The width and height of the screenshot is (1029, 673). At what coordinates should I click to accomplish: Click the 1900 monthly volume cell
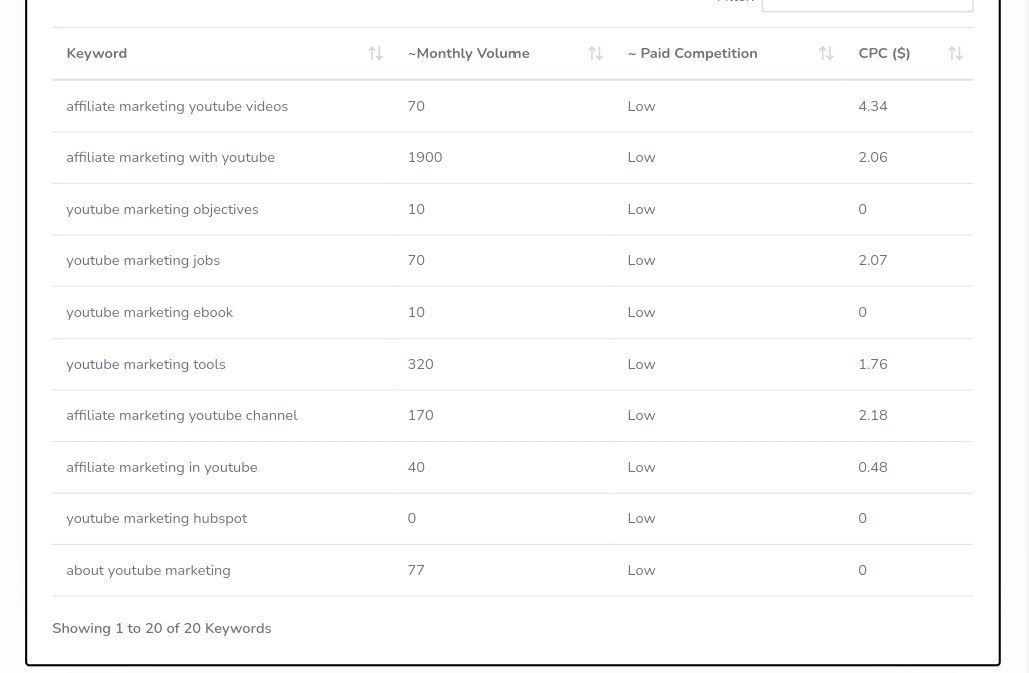[425, 157]
